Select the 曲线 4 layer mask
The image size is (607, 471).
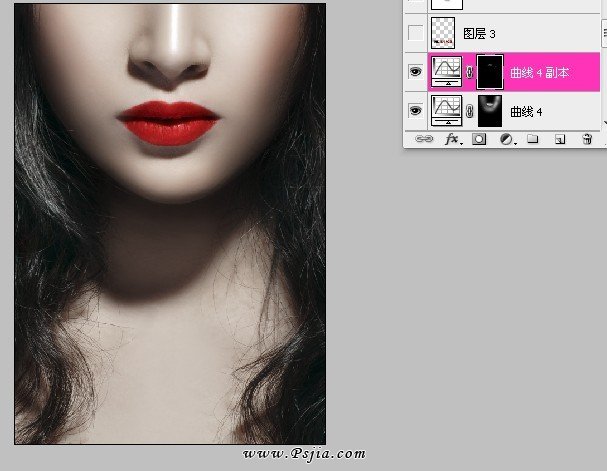(490, 111)
